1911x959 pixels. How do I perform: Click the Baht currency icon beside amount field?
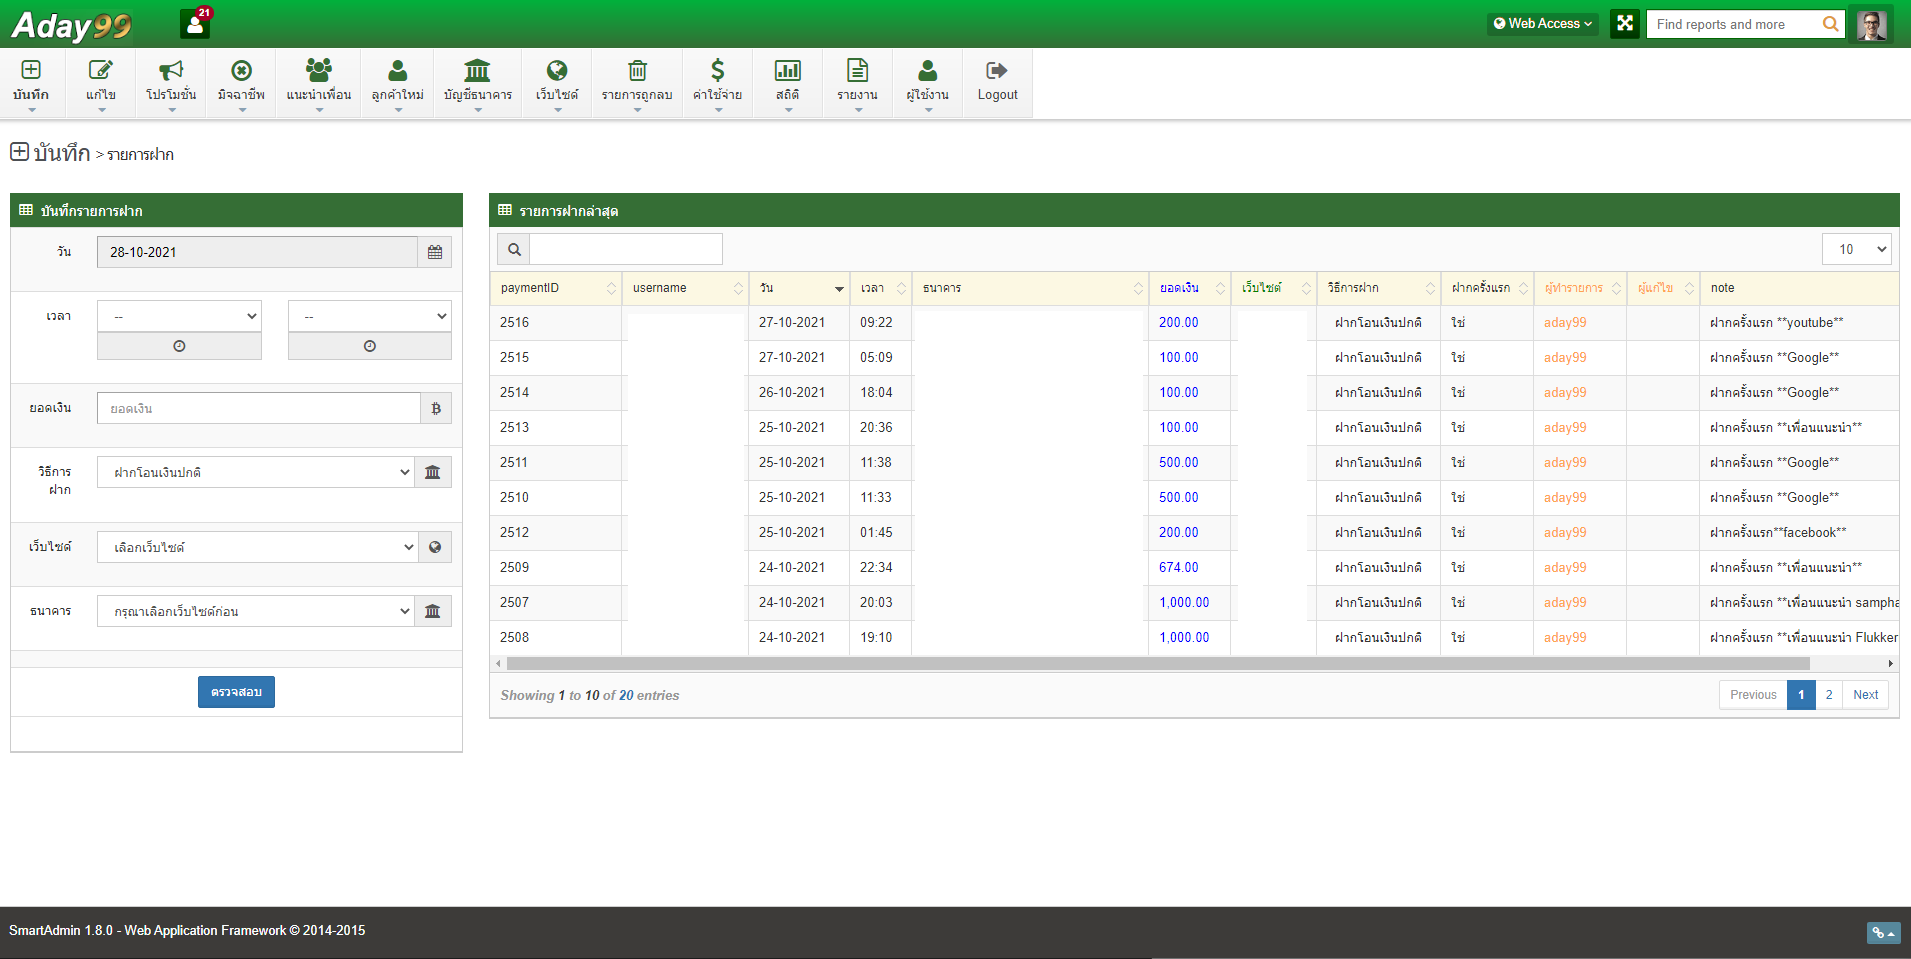click(x=436, y=408)
